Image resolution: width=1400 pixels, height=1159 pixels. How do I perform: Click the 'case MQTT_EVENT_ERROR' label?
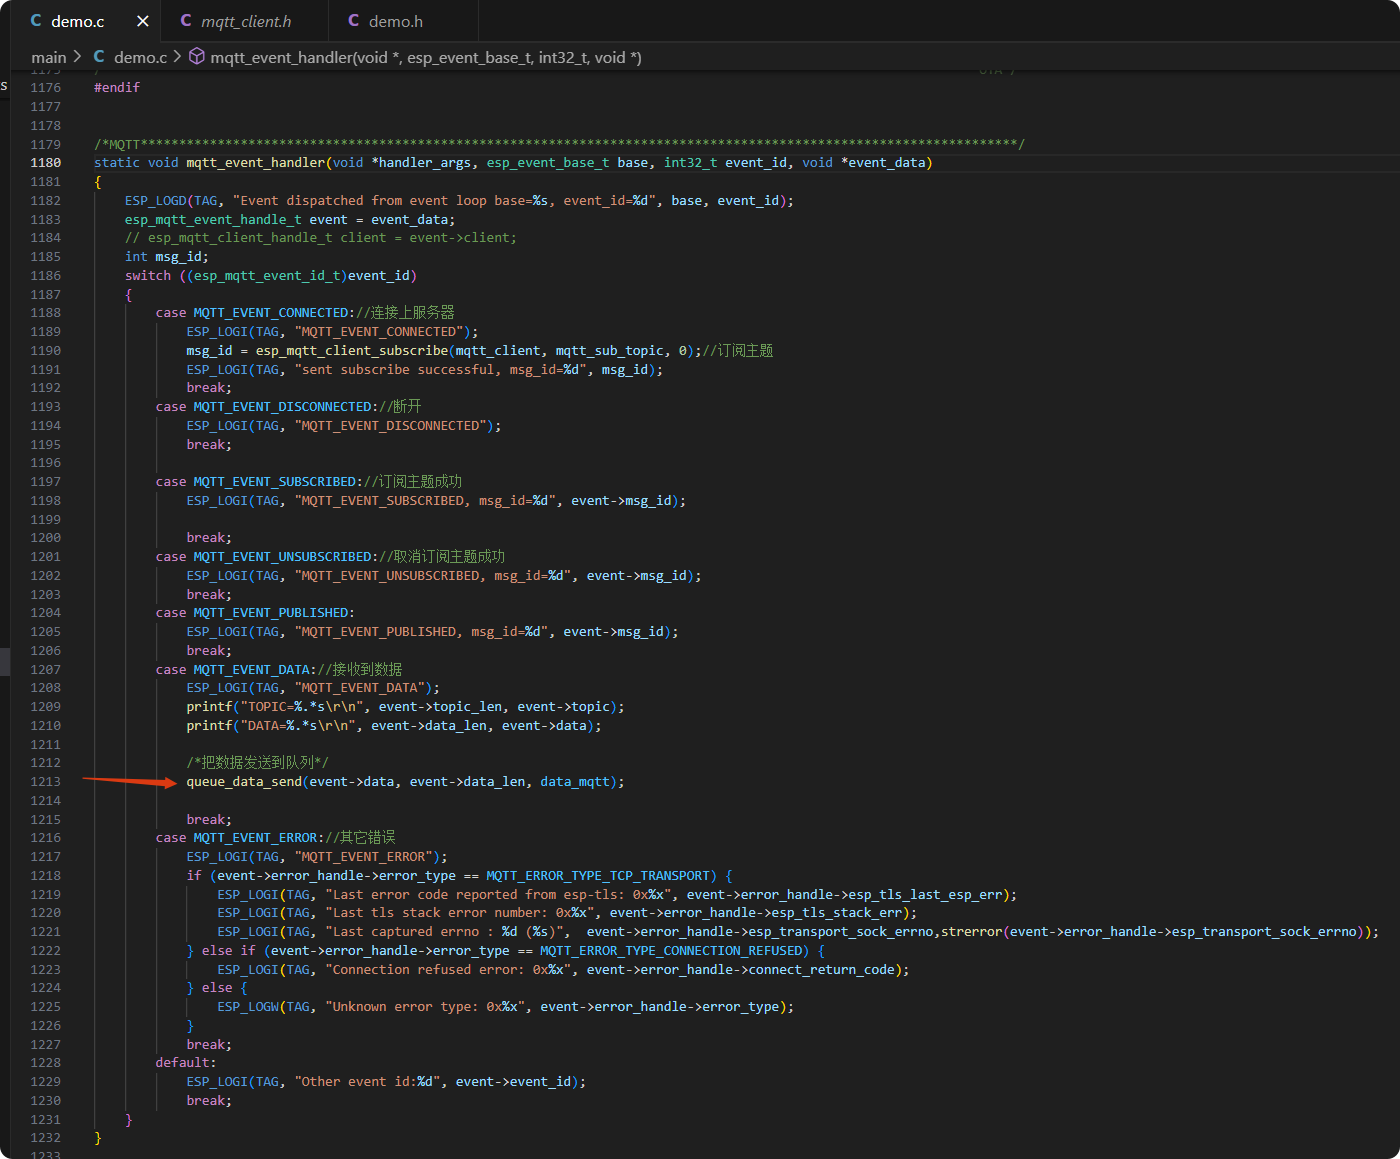tap(240, 838)
